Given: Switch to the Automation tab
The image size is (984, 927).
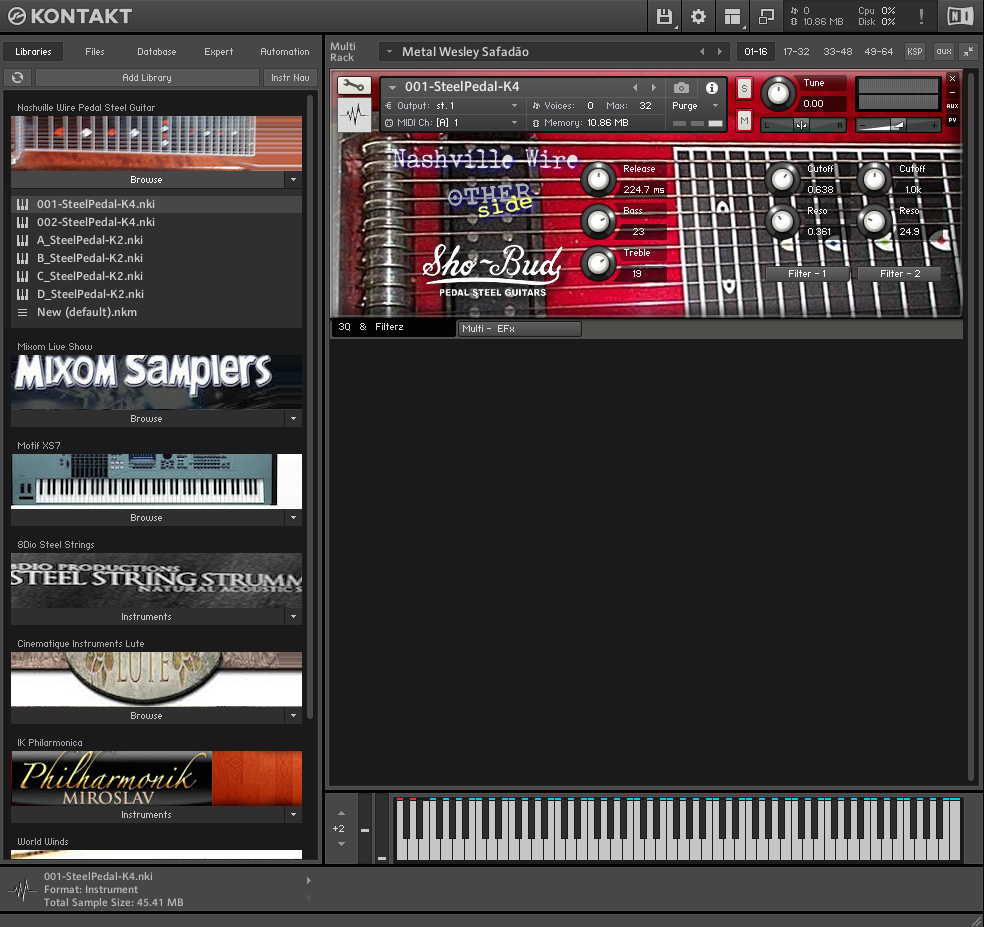Looking at the screenshot, I should pos(285,51).
